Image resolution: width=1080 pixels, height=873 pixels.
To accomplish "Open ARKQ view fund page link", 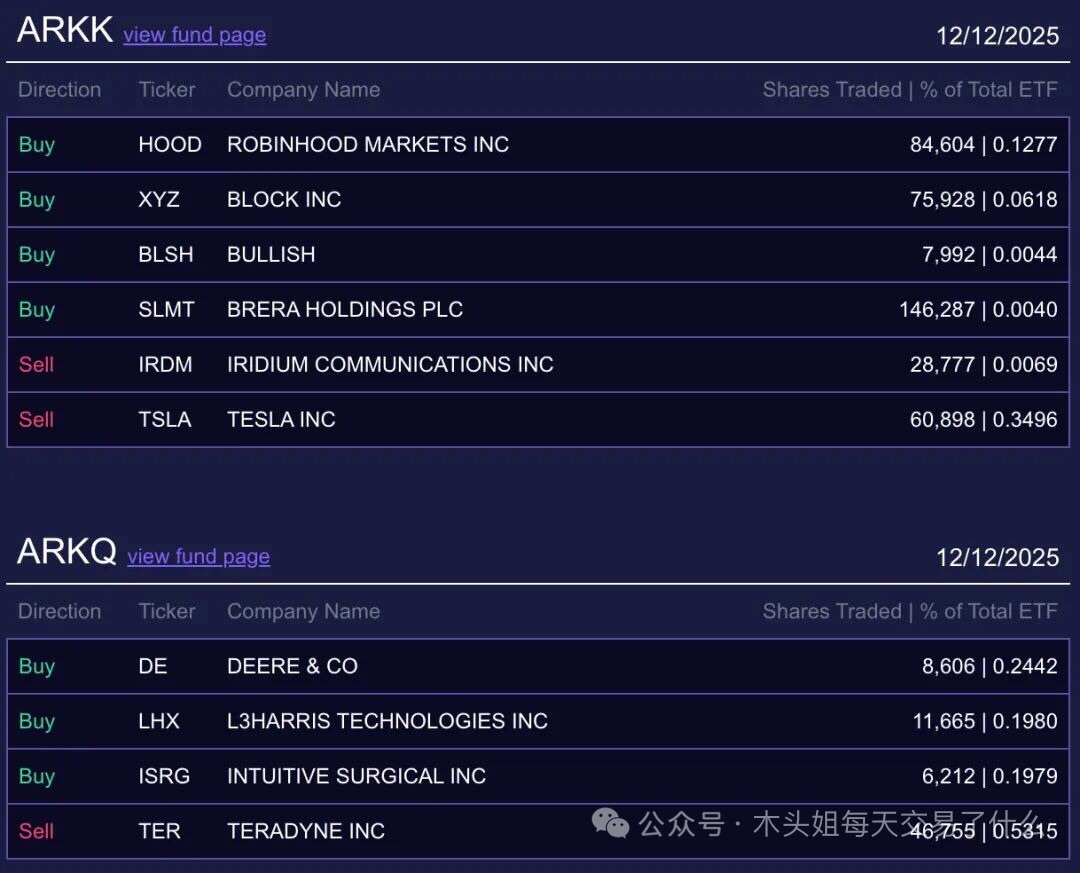I will tap(198, 556).
